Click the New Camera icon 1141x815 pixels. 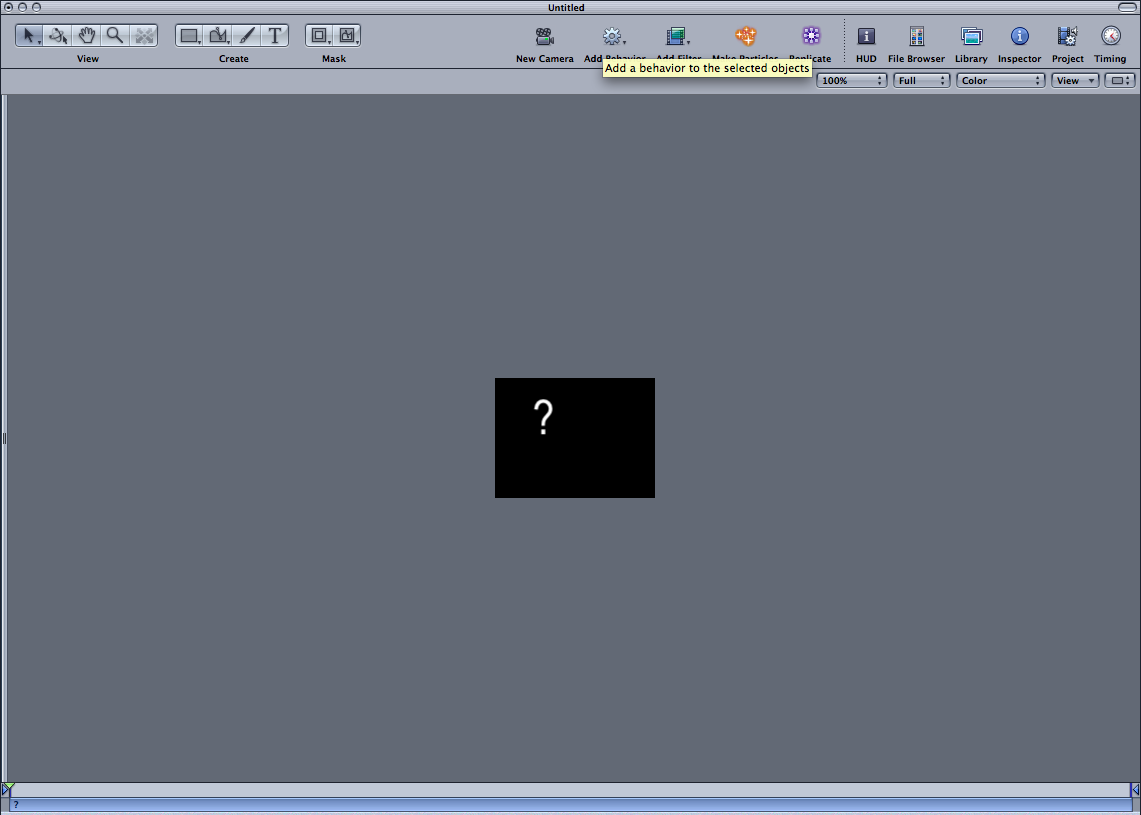click(544, 37)
